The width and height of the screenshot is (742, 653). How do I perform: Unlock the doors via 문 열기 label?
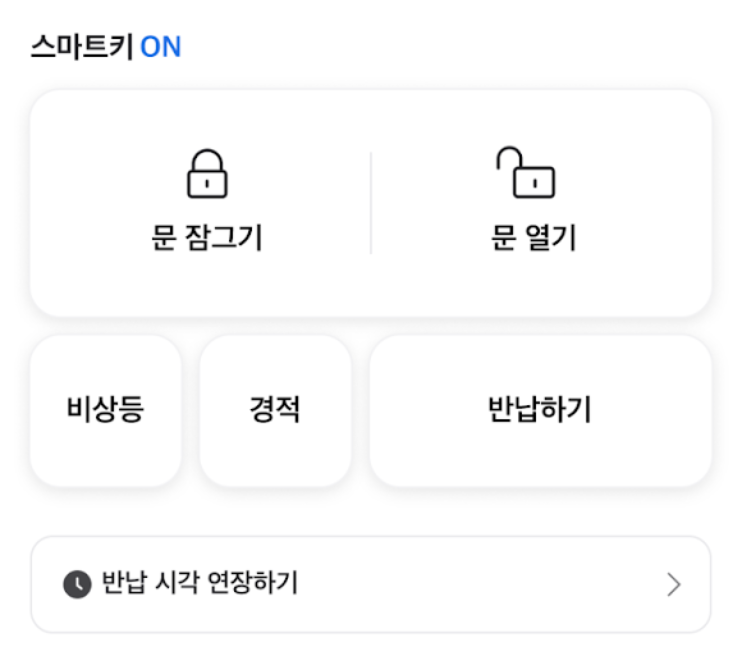click(534, 238)
